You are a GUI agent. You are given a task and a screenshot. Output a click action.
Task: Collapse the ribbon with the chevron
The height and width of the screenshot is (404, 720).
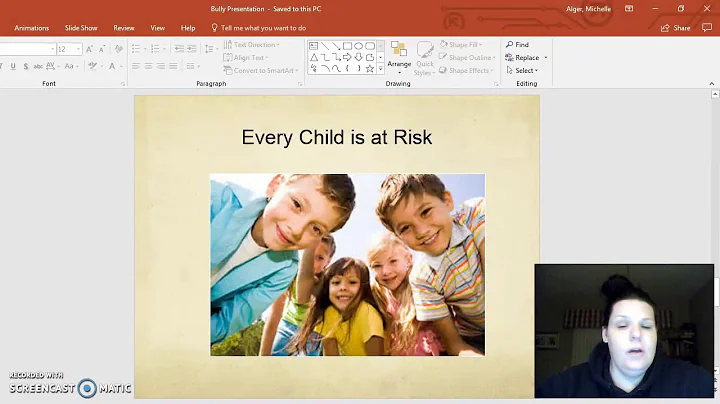point(712,84)
